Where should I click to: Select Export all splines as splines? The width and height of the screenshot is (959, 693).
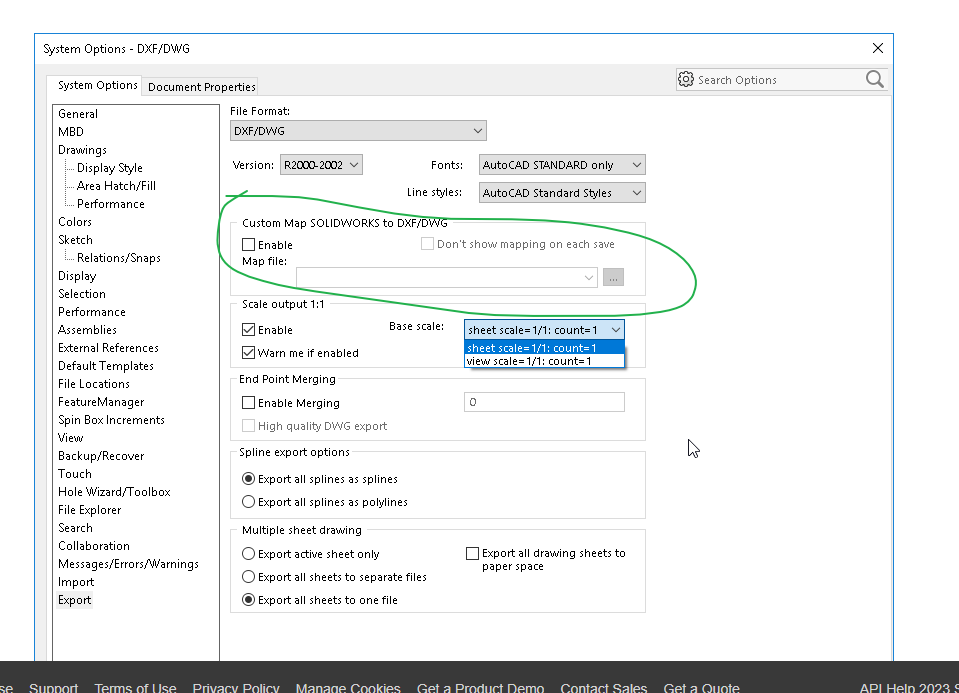pos(248,479)
